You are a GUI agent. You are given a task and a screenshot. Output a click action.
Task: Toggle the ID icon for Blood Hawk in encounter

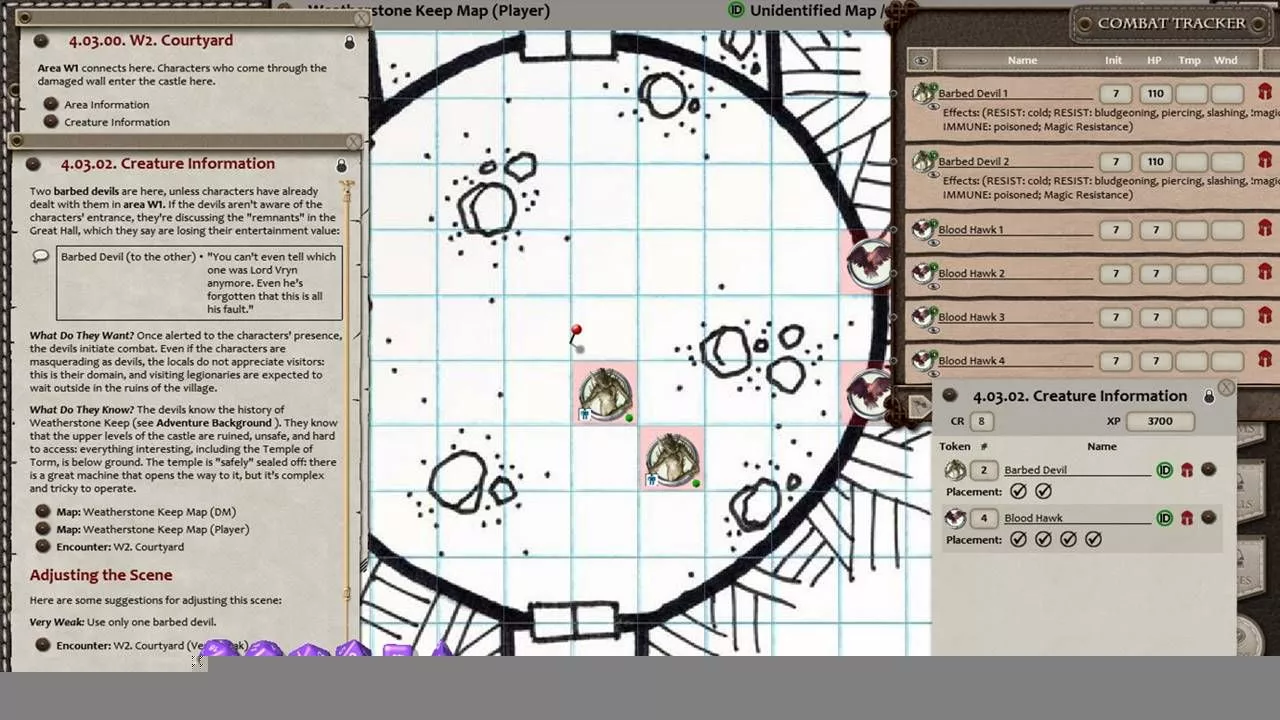(1165, 518)
